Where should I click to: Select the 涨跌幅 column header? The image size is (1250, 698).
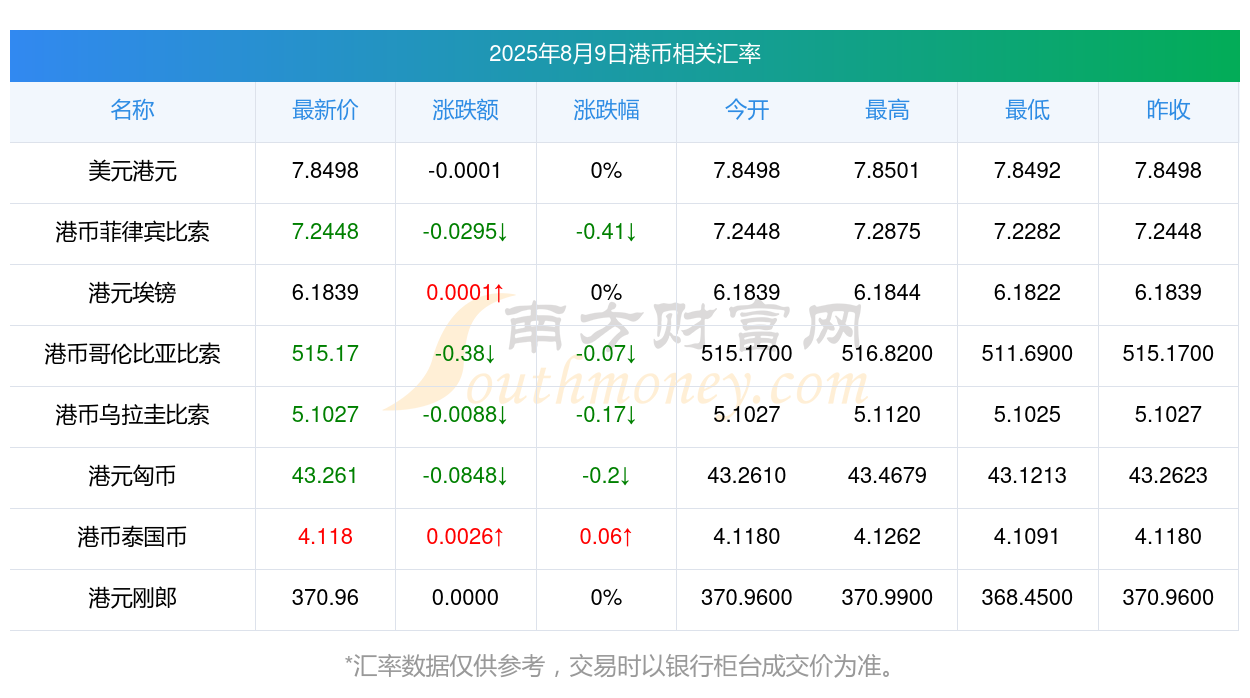(606, 110)
